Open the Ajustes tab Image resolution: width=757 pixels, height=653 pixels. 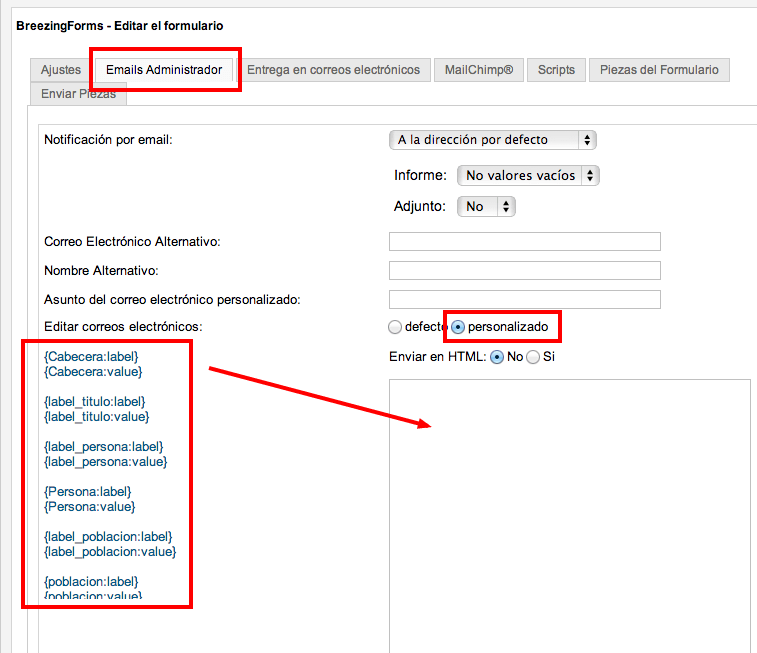61,70
